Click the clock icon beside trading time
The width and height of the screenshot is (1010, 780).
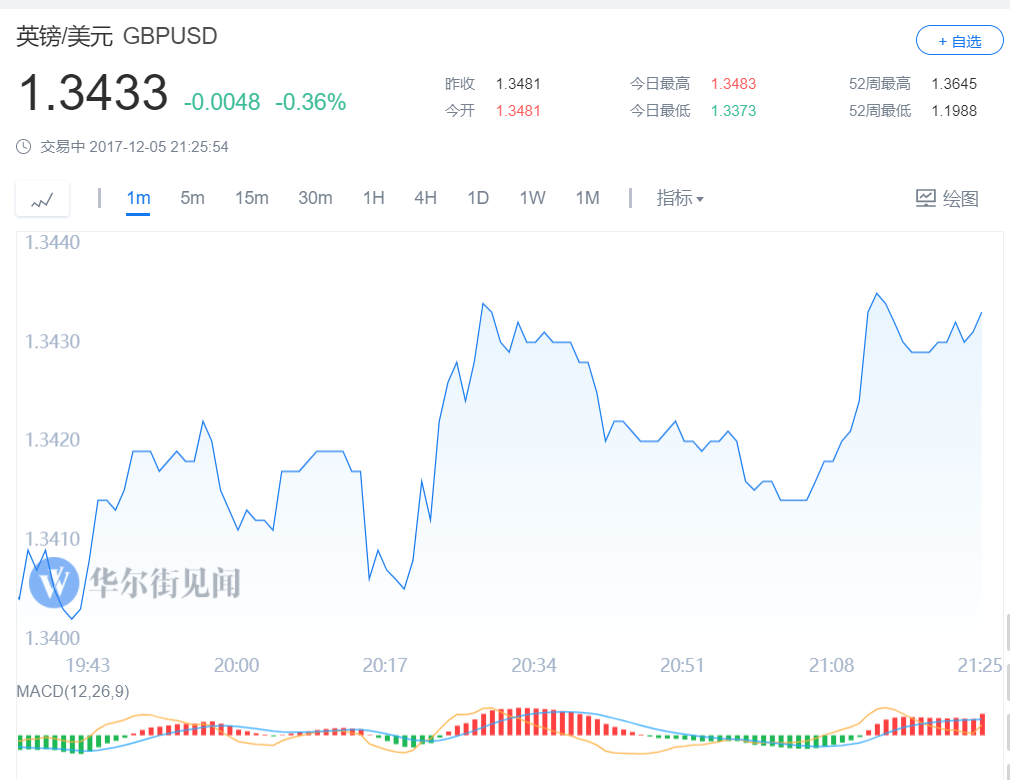click(x=24, y=147)
